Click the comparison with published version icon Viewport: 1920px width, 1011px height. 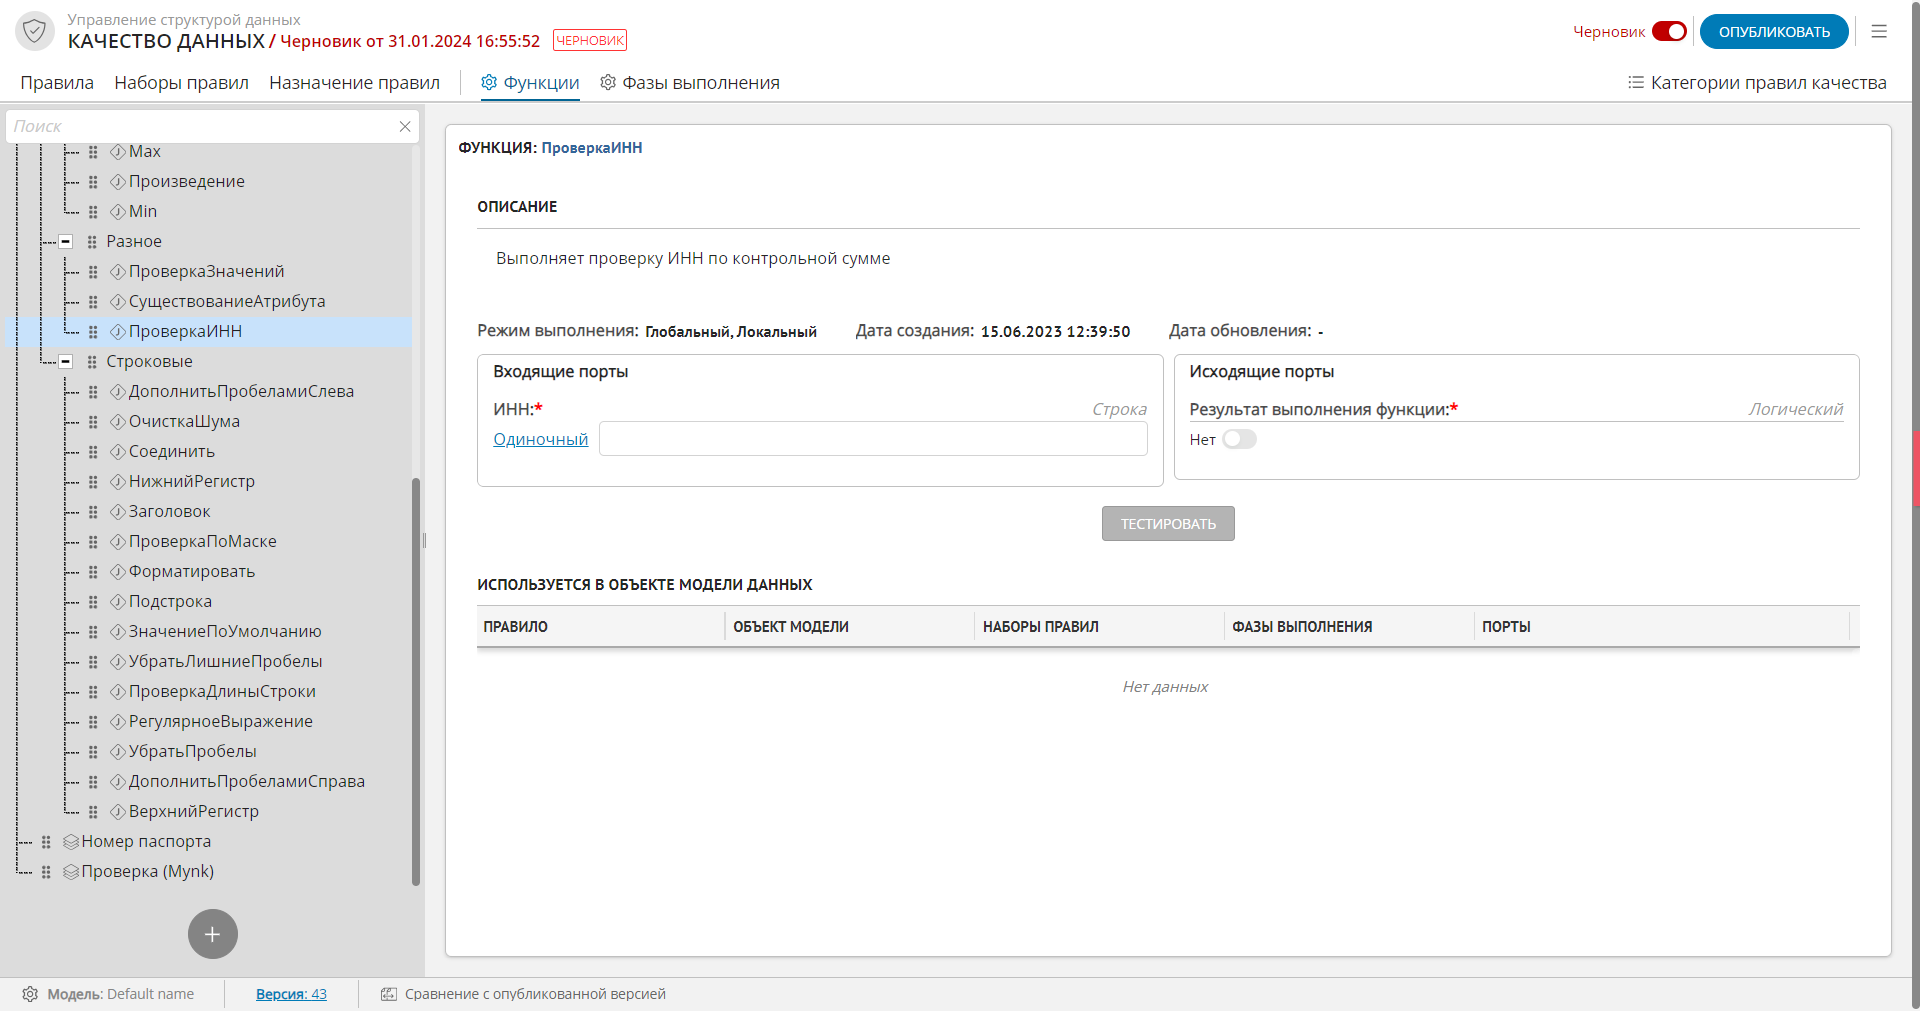coord(389,994)
